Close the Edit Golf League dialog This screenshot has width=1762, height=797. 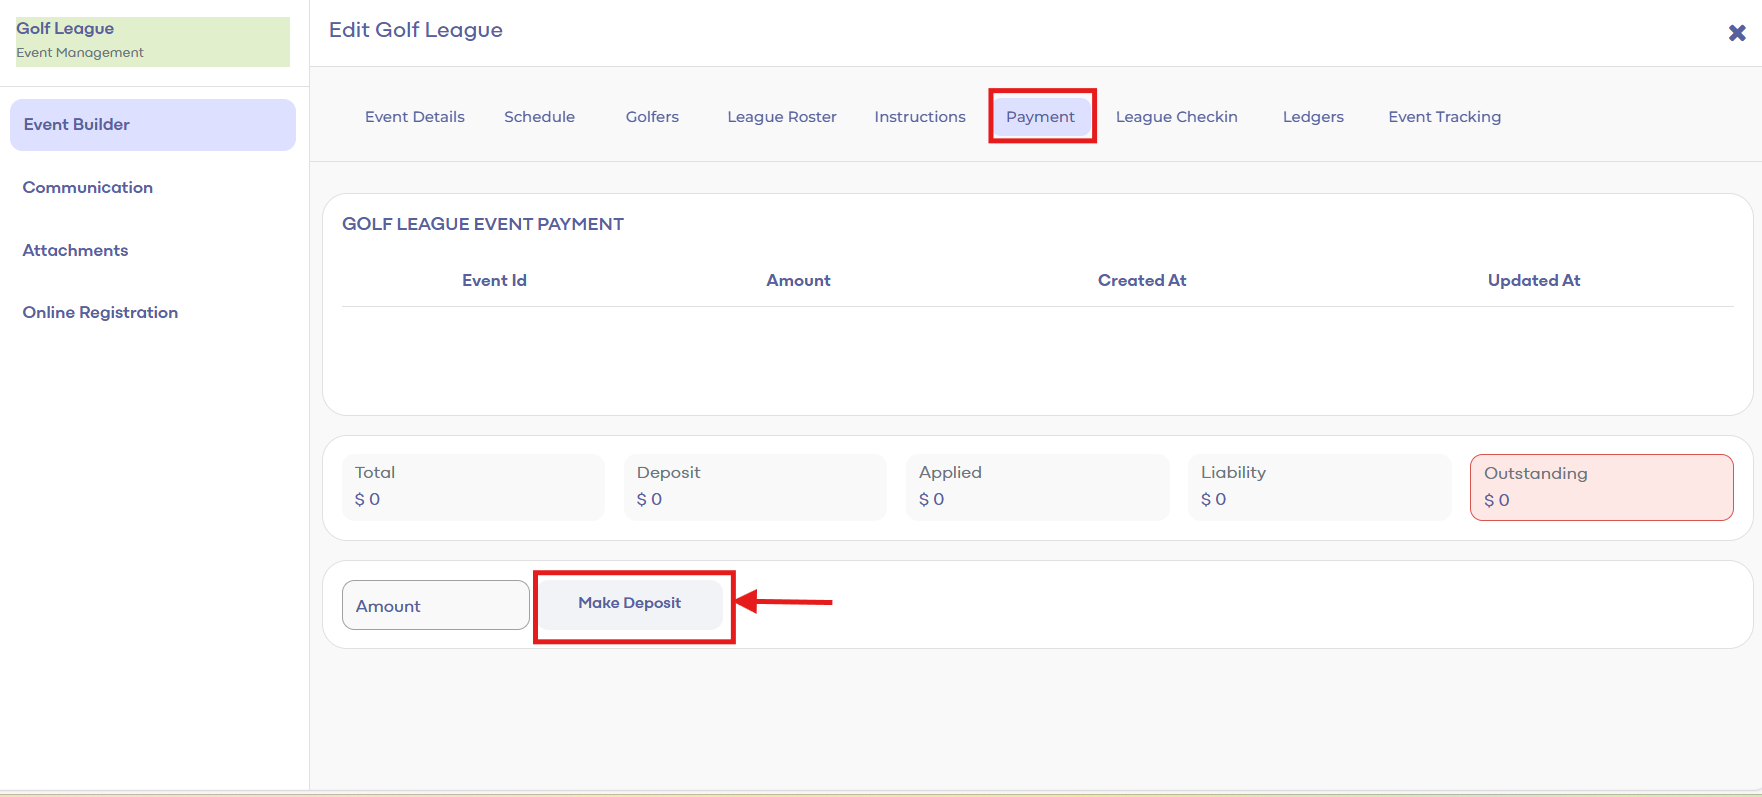(1737, 33)
